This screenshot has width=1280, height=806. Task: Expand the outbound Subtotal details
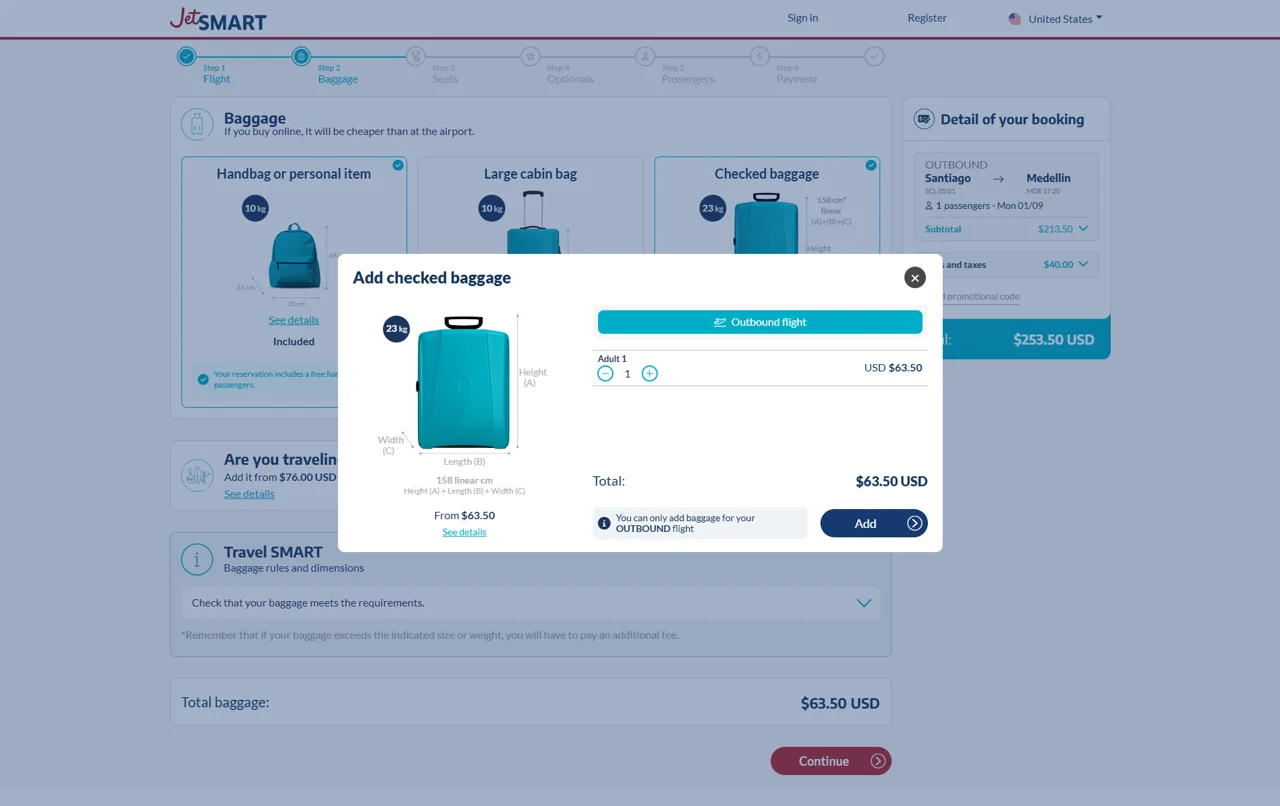coord(1083,229)
